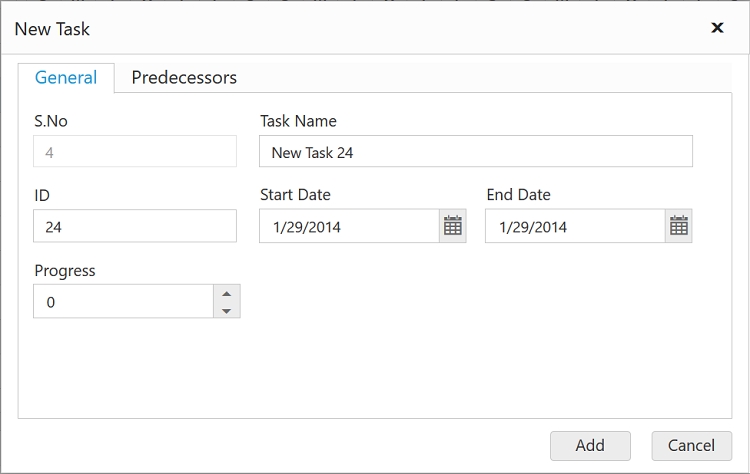Viewport: 750px width, 474px height.
Task: Click the Progress numeric value box
Action: [123, 301]
